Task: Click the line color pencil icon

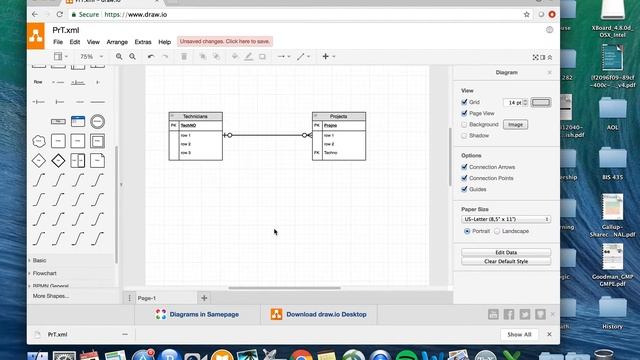Action: point(249,56)
